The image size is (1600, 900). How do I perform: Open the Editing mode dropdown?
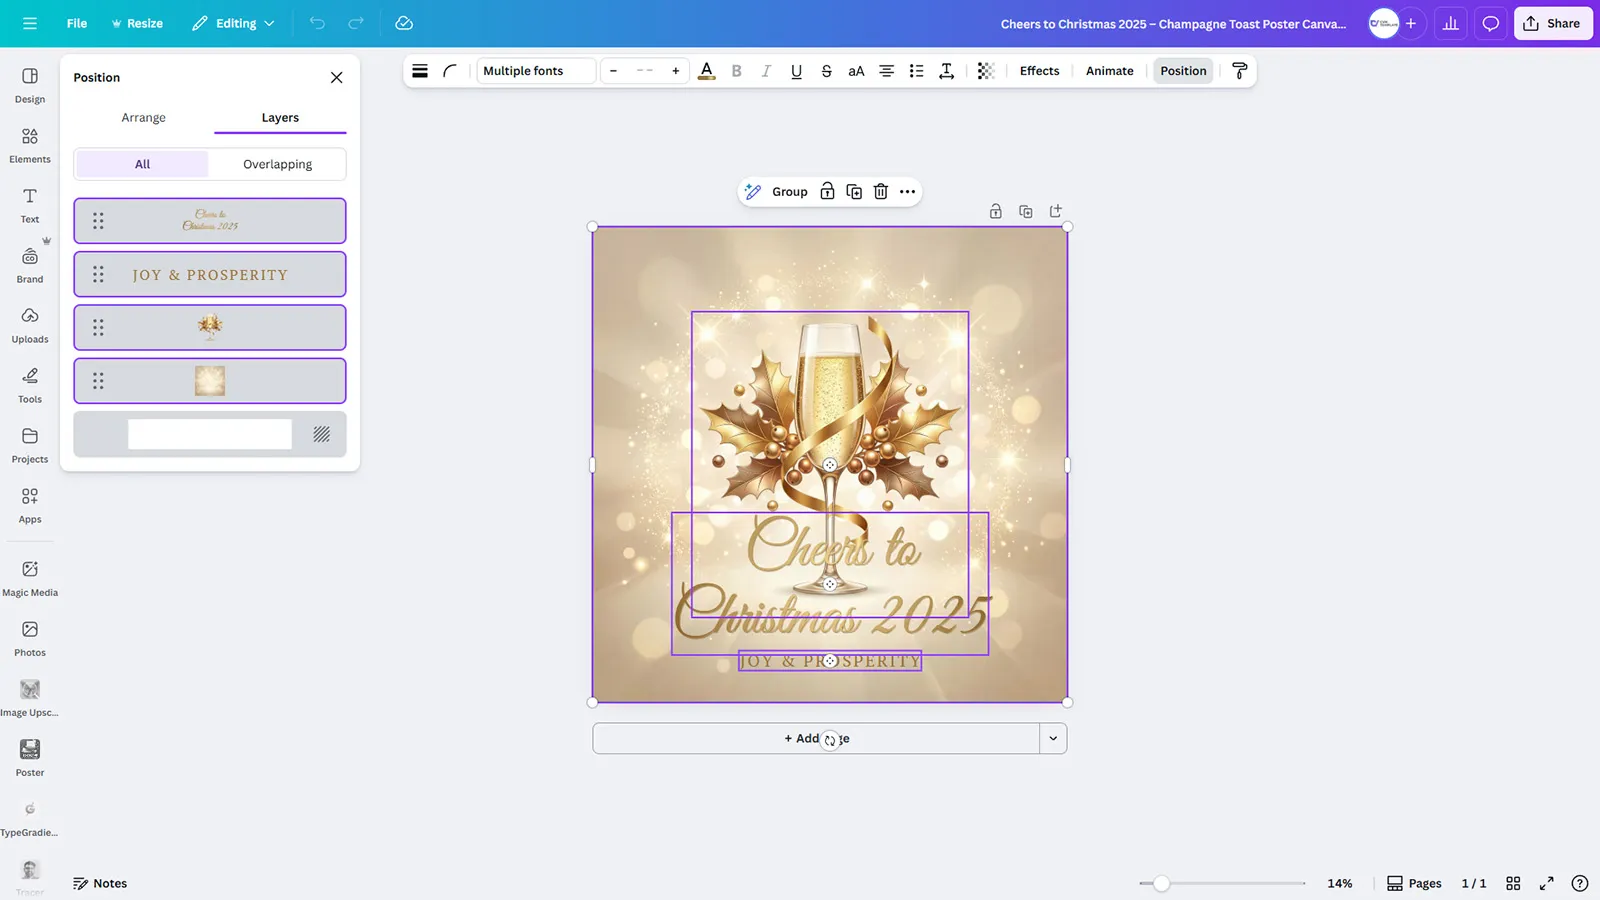click(x=232, y=22)
